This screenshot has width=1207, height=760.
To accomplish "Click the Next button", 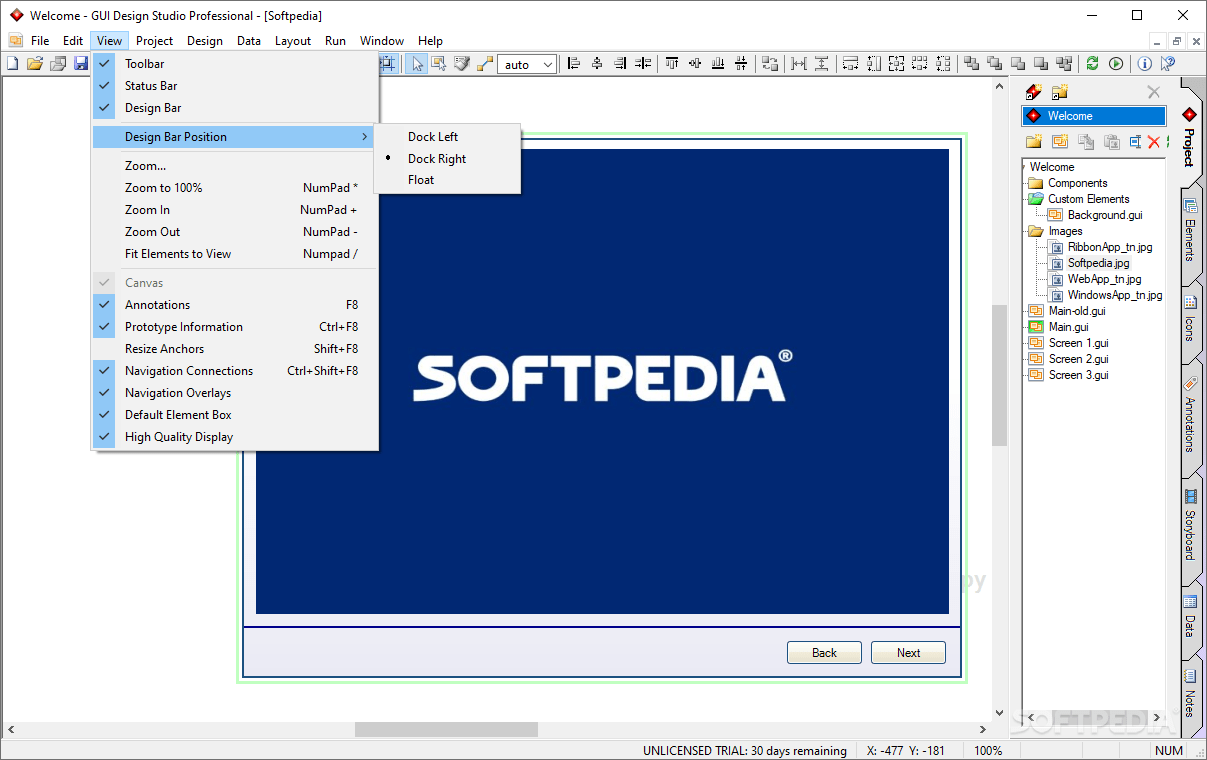I will [908, 653].
